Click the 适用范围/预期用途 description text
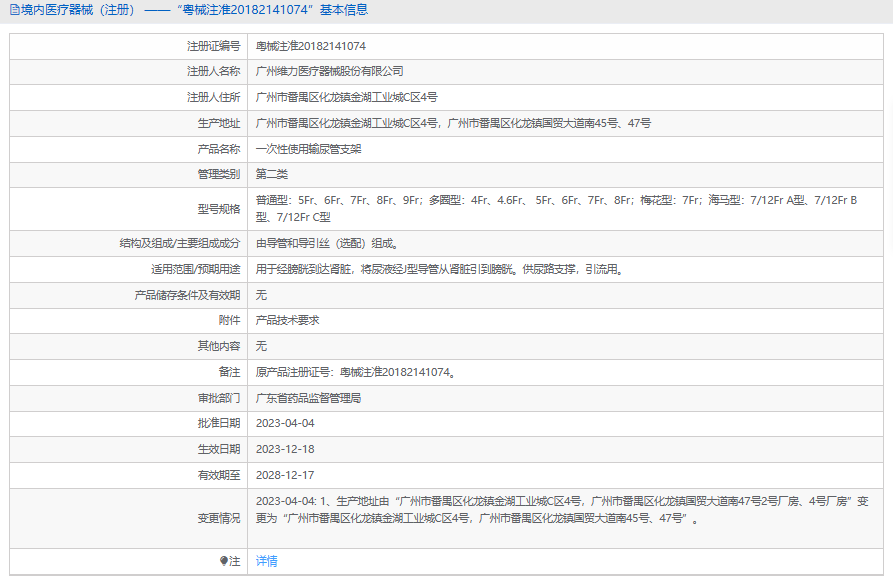Image resolution: width=893 pixels, height=580 pixels. click(x=440, y=269)
